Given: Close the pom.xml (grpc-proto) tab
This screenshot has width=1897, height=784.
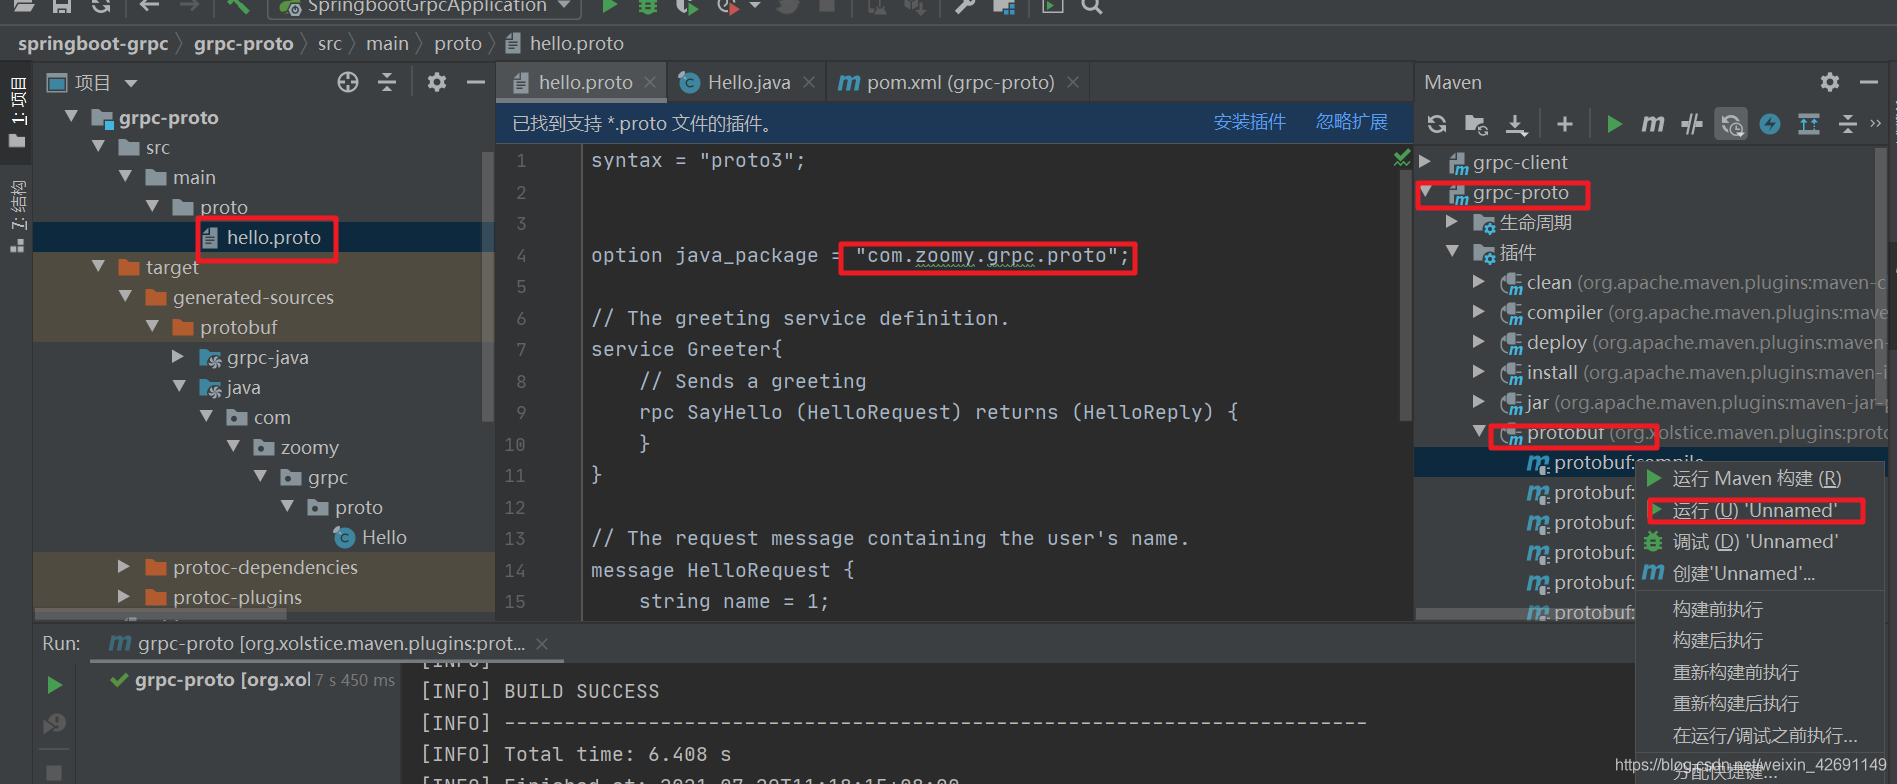Looking at the screenshot, I should pos(1073,82).
